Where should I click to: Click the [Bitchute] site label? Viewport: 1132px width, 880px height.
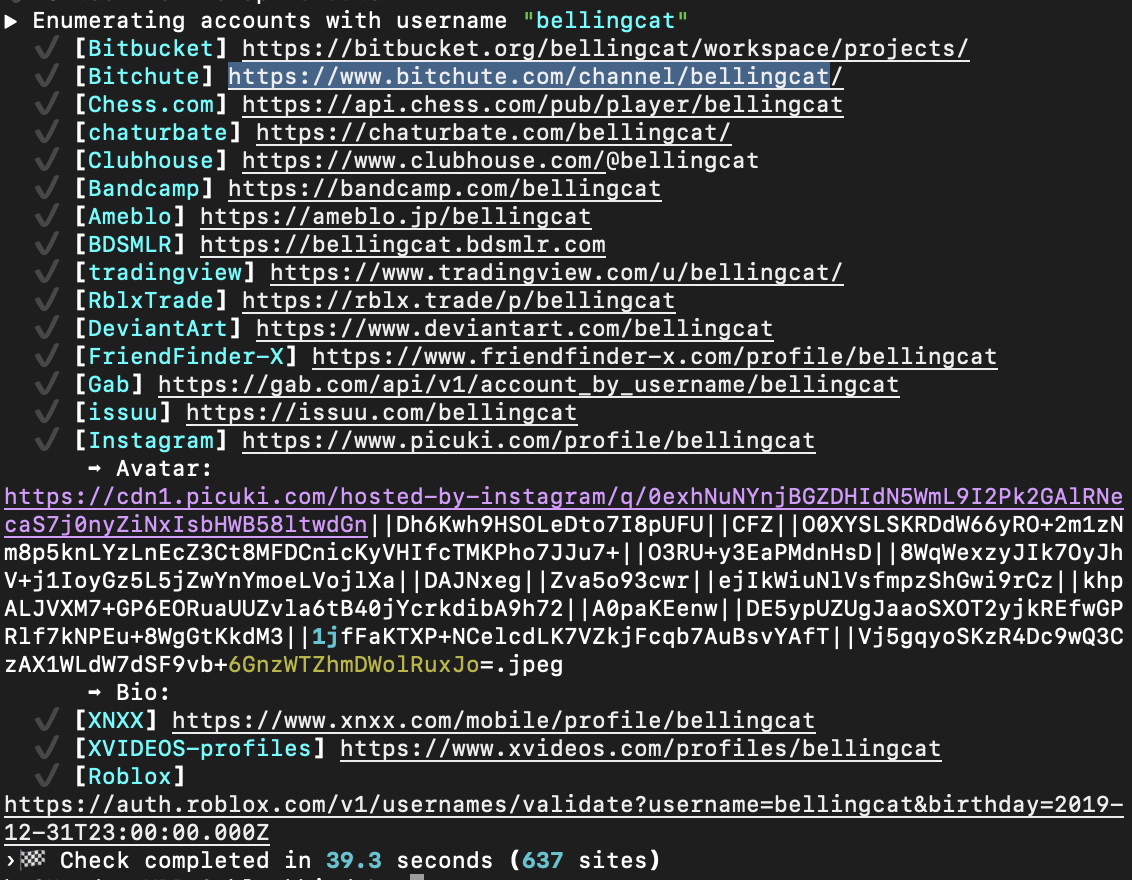point(144,77)
